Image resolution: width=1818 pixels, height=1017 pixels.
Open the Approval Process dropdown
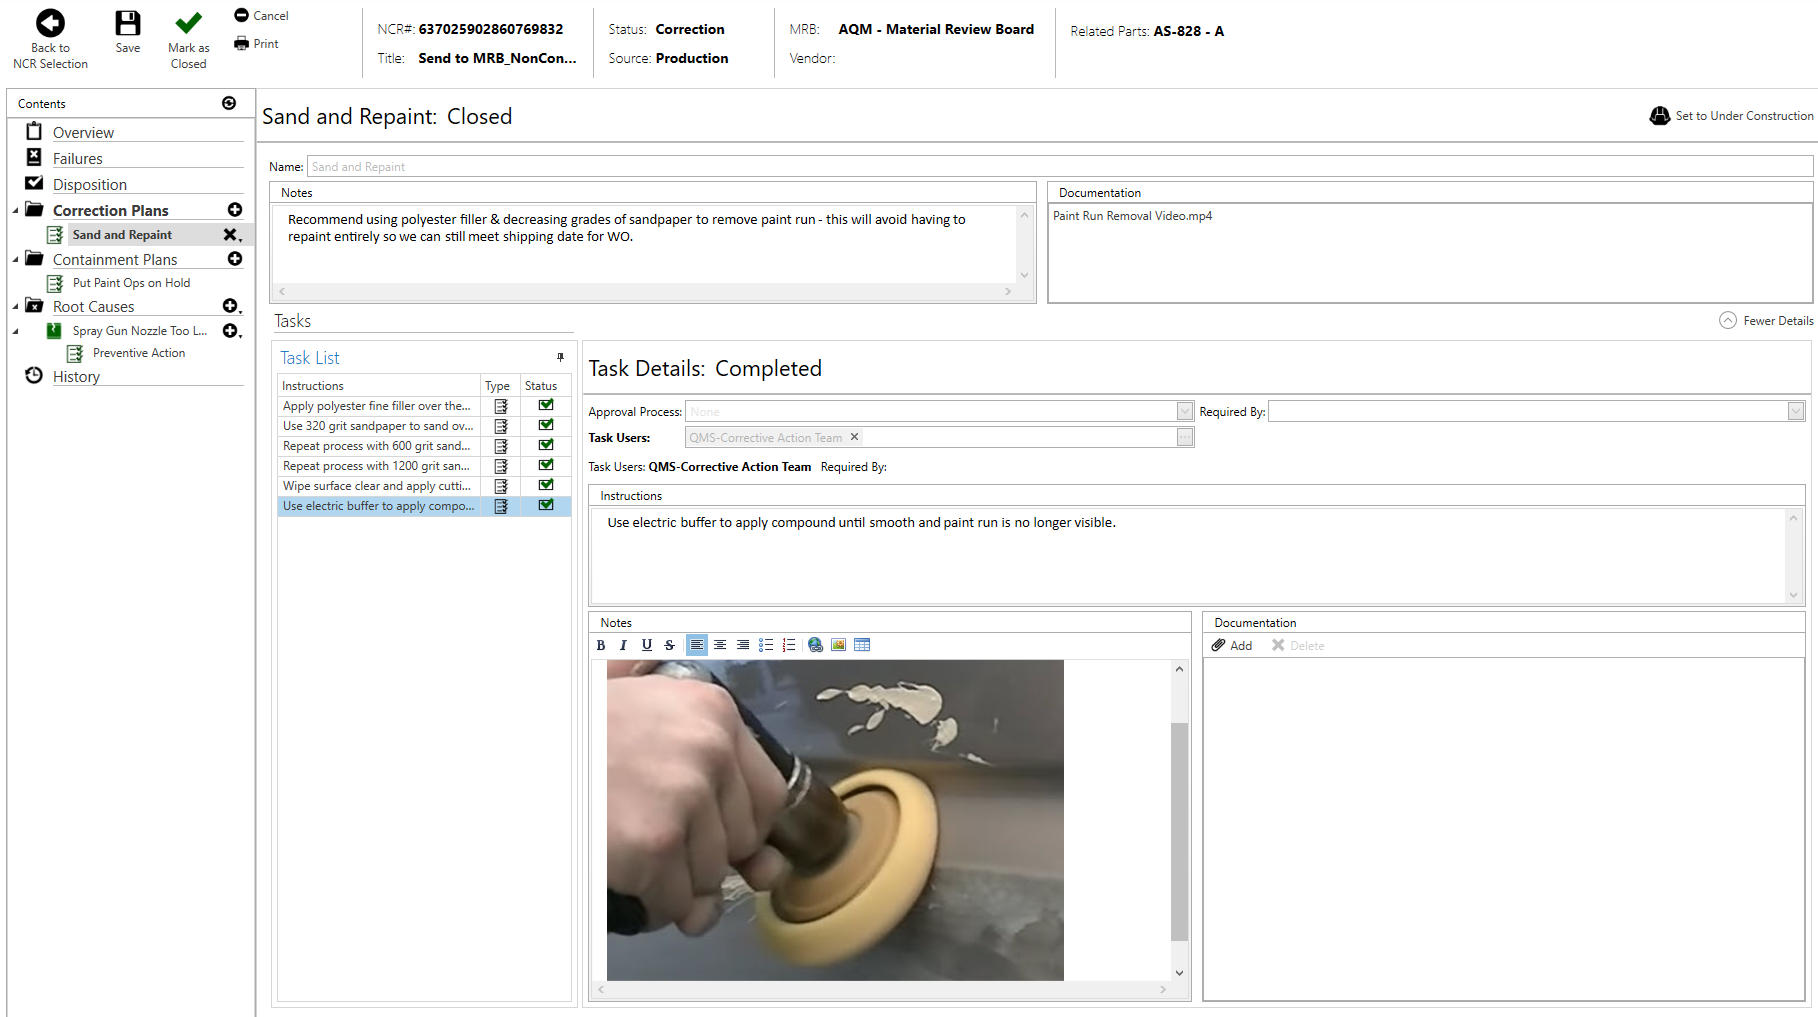coord(1185,411)
